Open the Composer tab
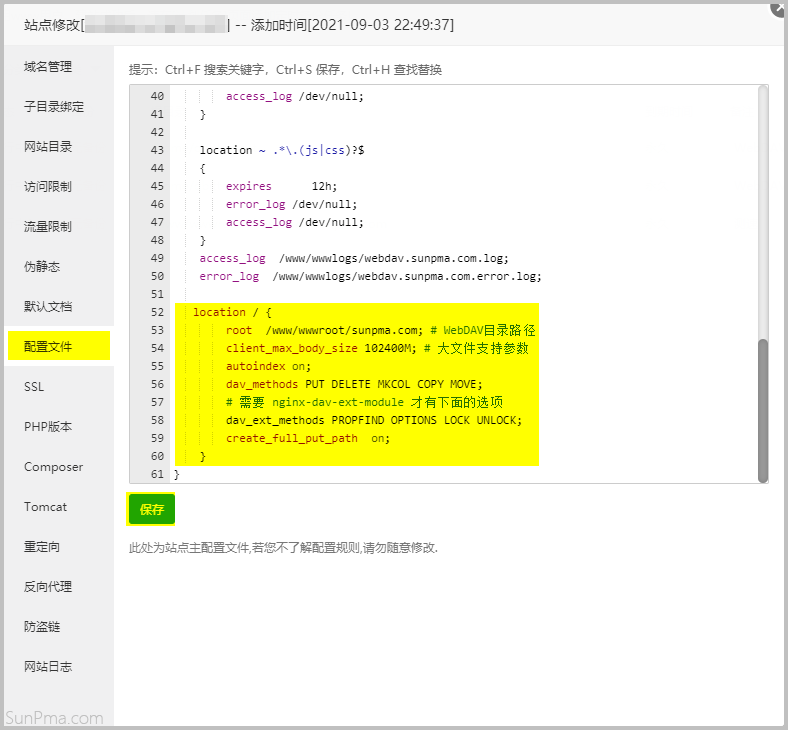Screen dimensions: 788x730 53,467
